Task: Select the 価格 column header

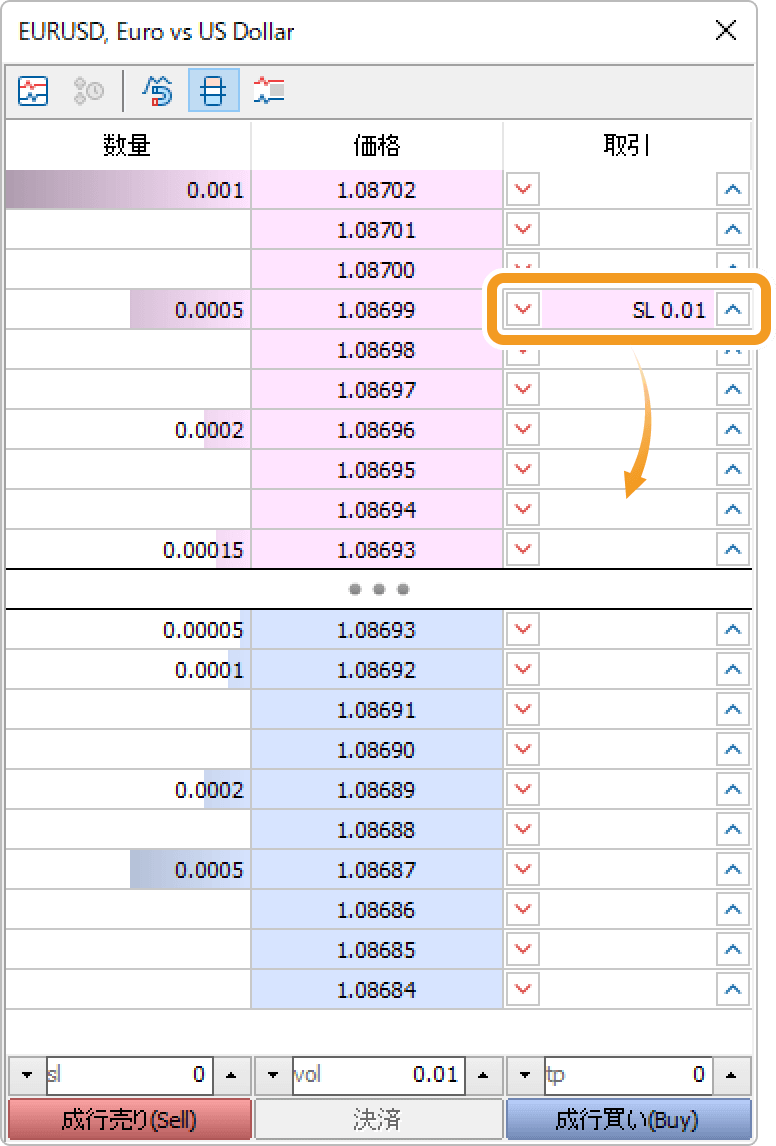Action: (x=377, y=145)
